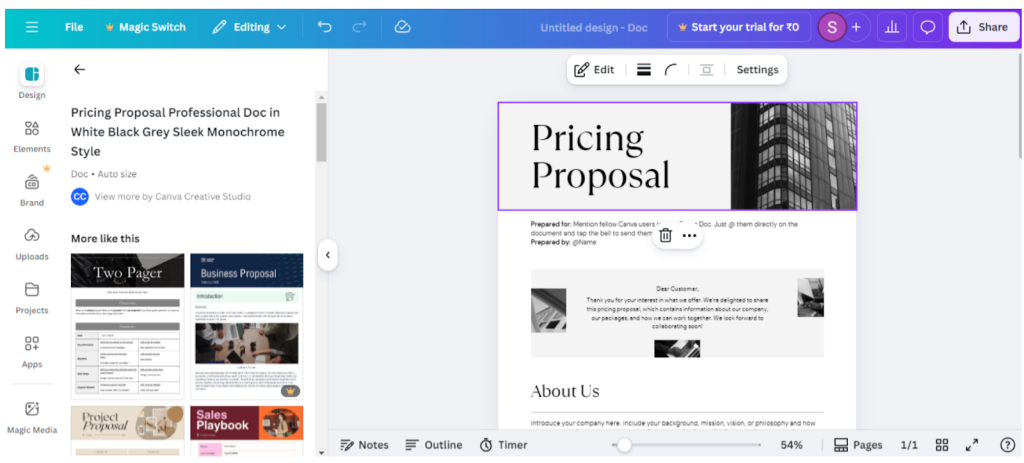
Task: Click the grayed padding frame icon
Action: pos(706,70)
